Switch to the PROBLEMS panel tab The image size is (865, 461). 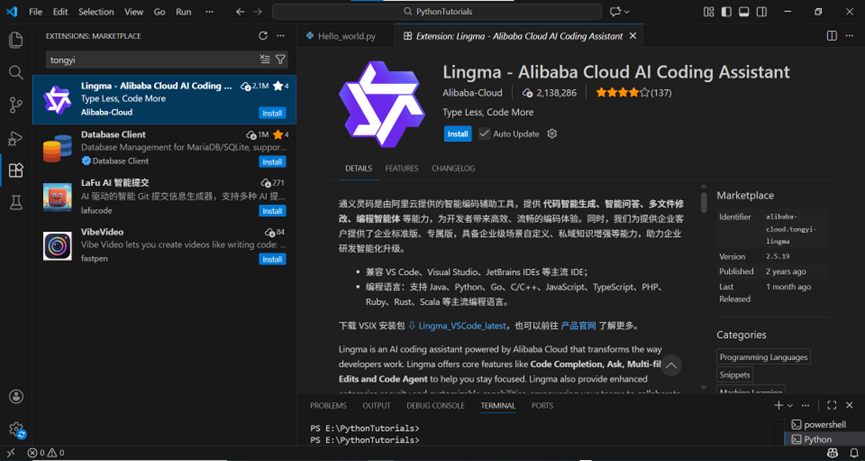pyautogui.click(x=328, y=405)
